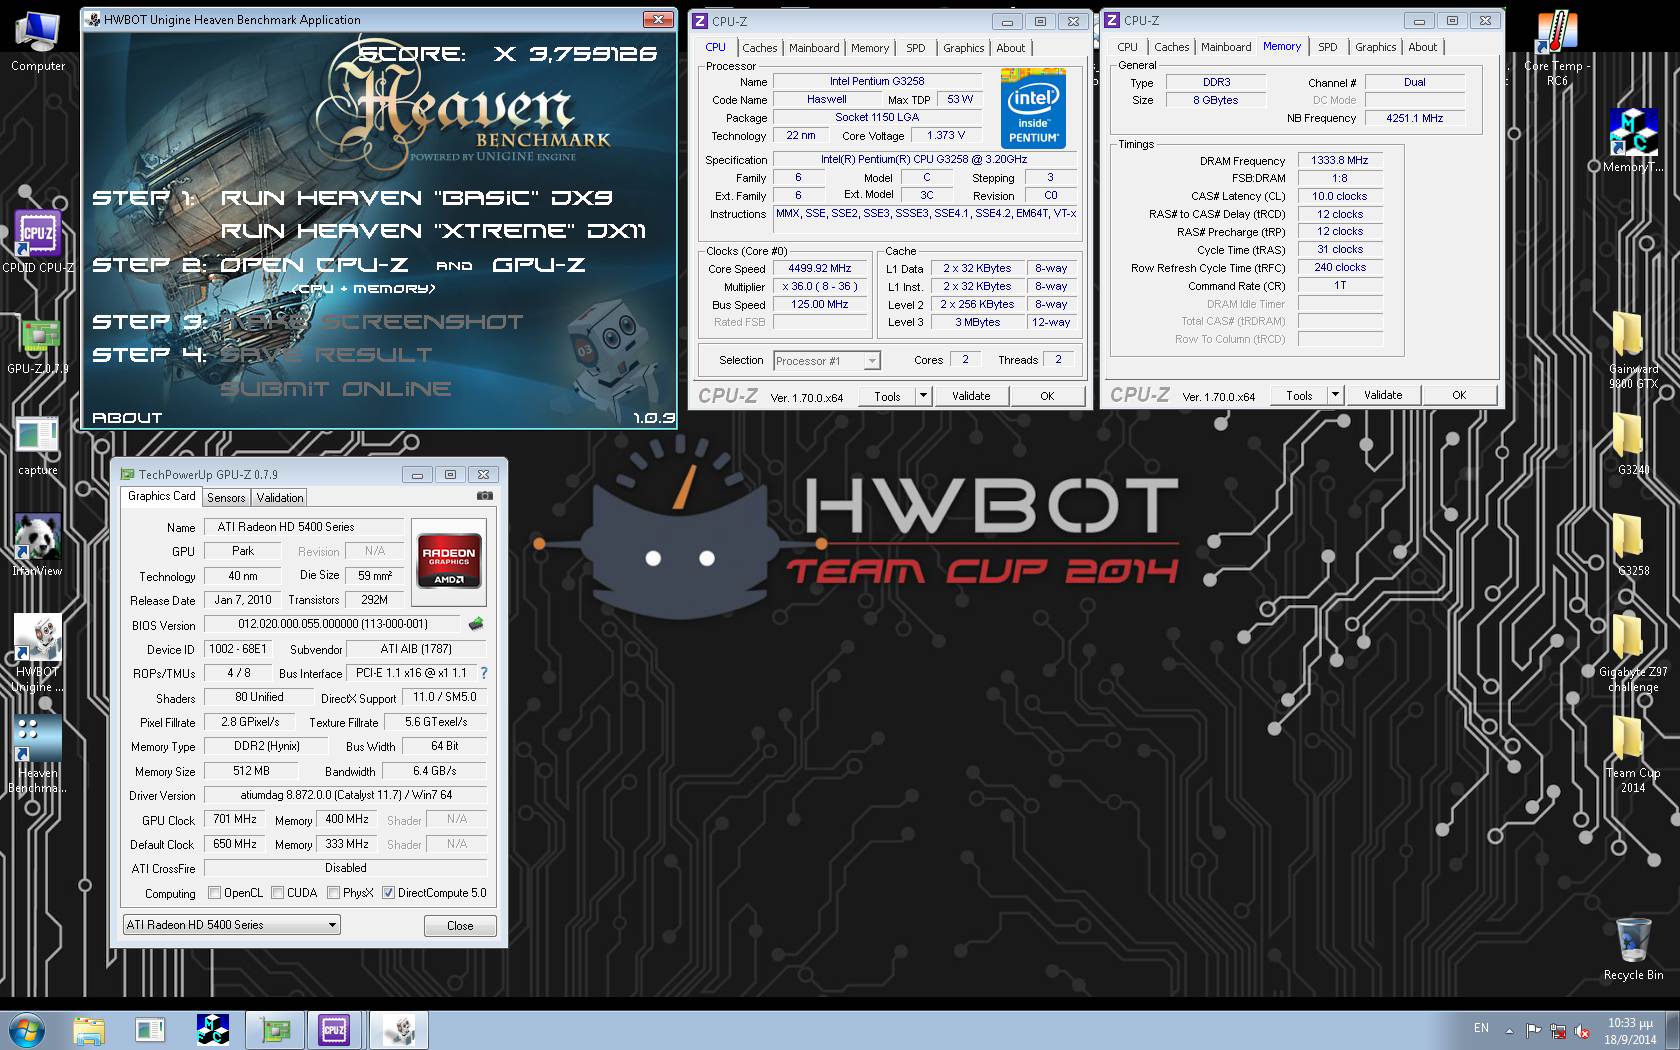Switch to GPU-Z via taskbar icon
1680x1050 pixels.
point(273,1030)
